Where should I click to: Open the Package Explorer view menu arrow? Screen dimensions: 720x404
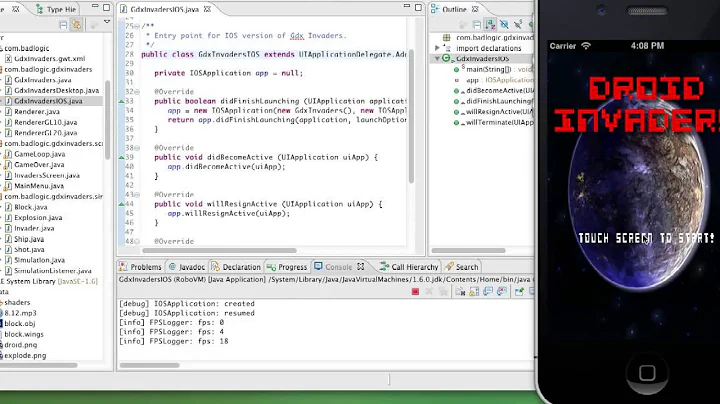[107, 22]
